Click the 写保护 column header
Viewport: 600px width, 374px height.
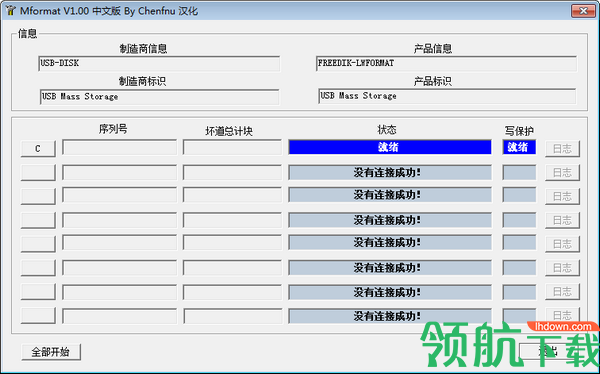519,131
